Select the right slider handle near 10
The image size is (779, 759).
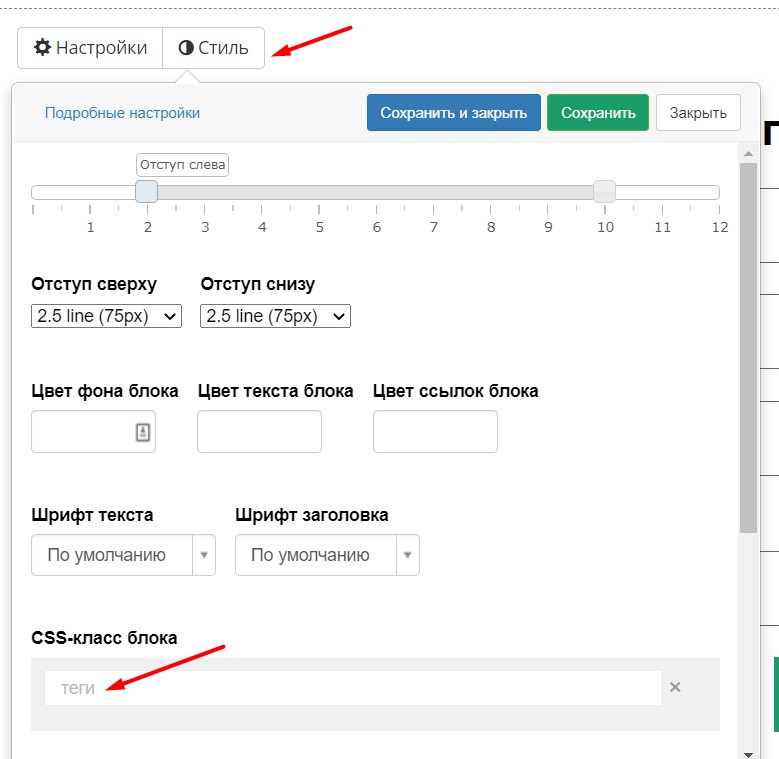pos(605,192)
